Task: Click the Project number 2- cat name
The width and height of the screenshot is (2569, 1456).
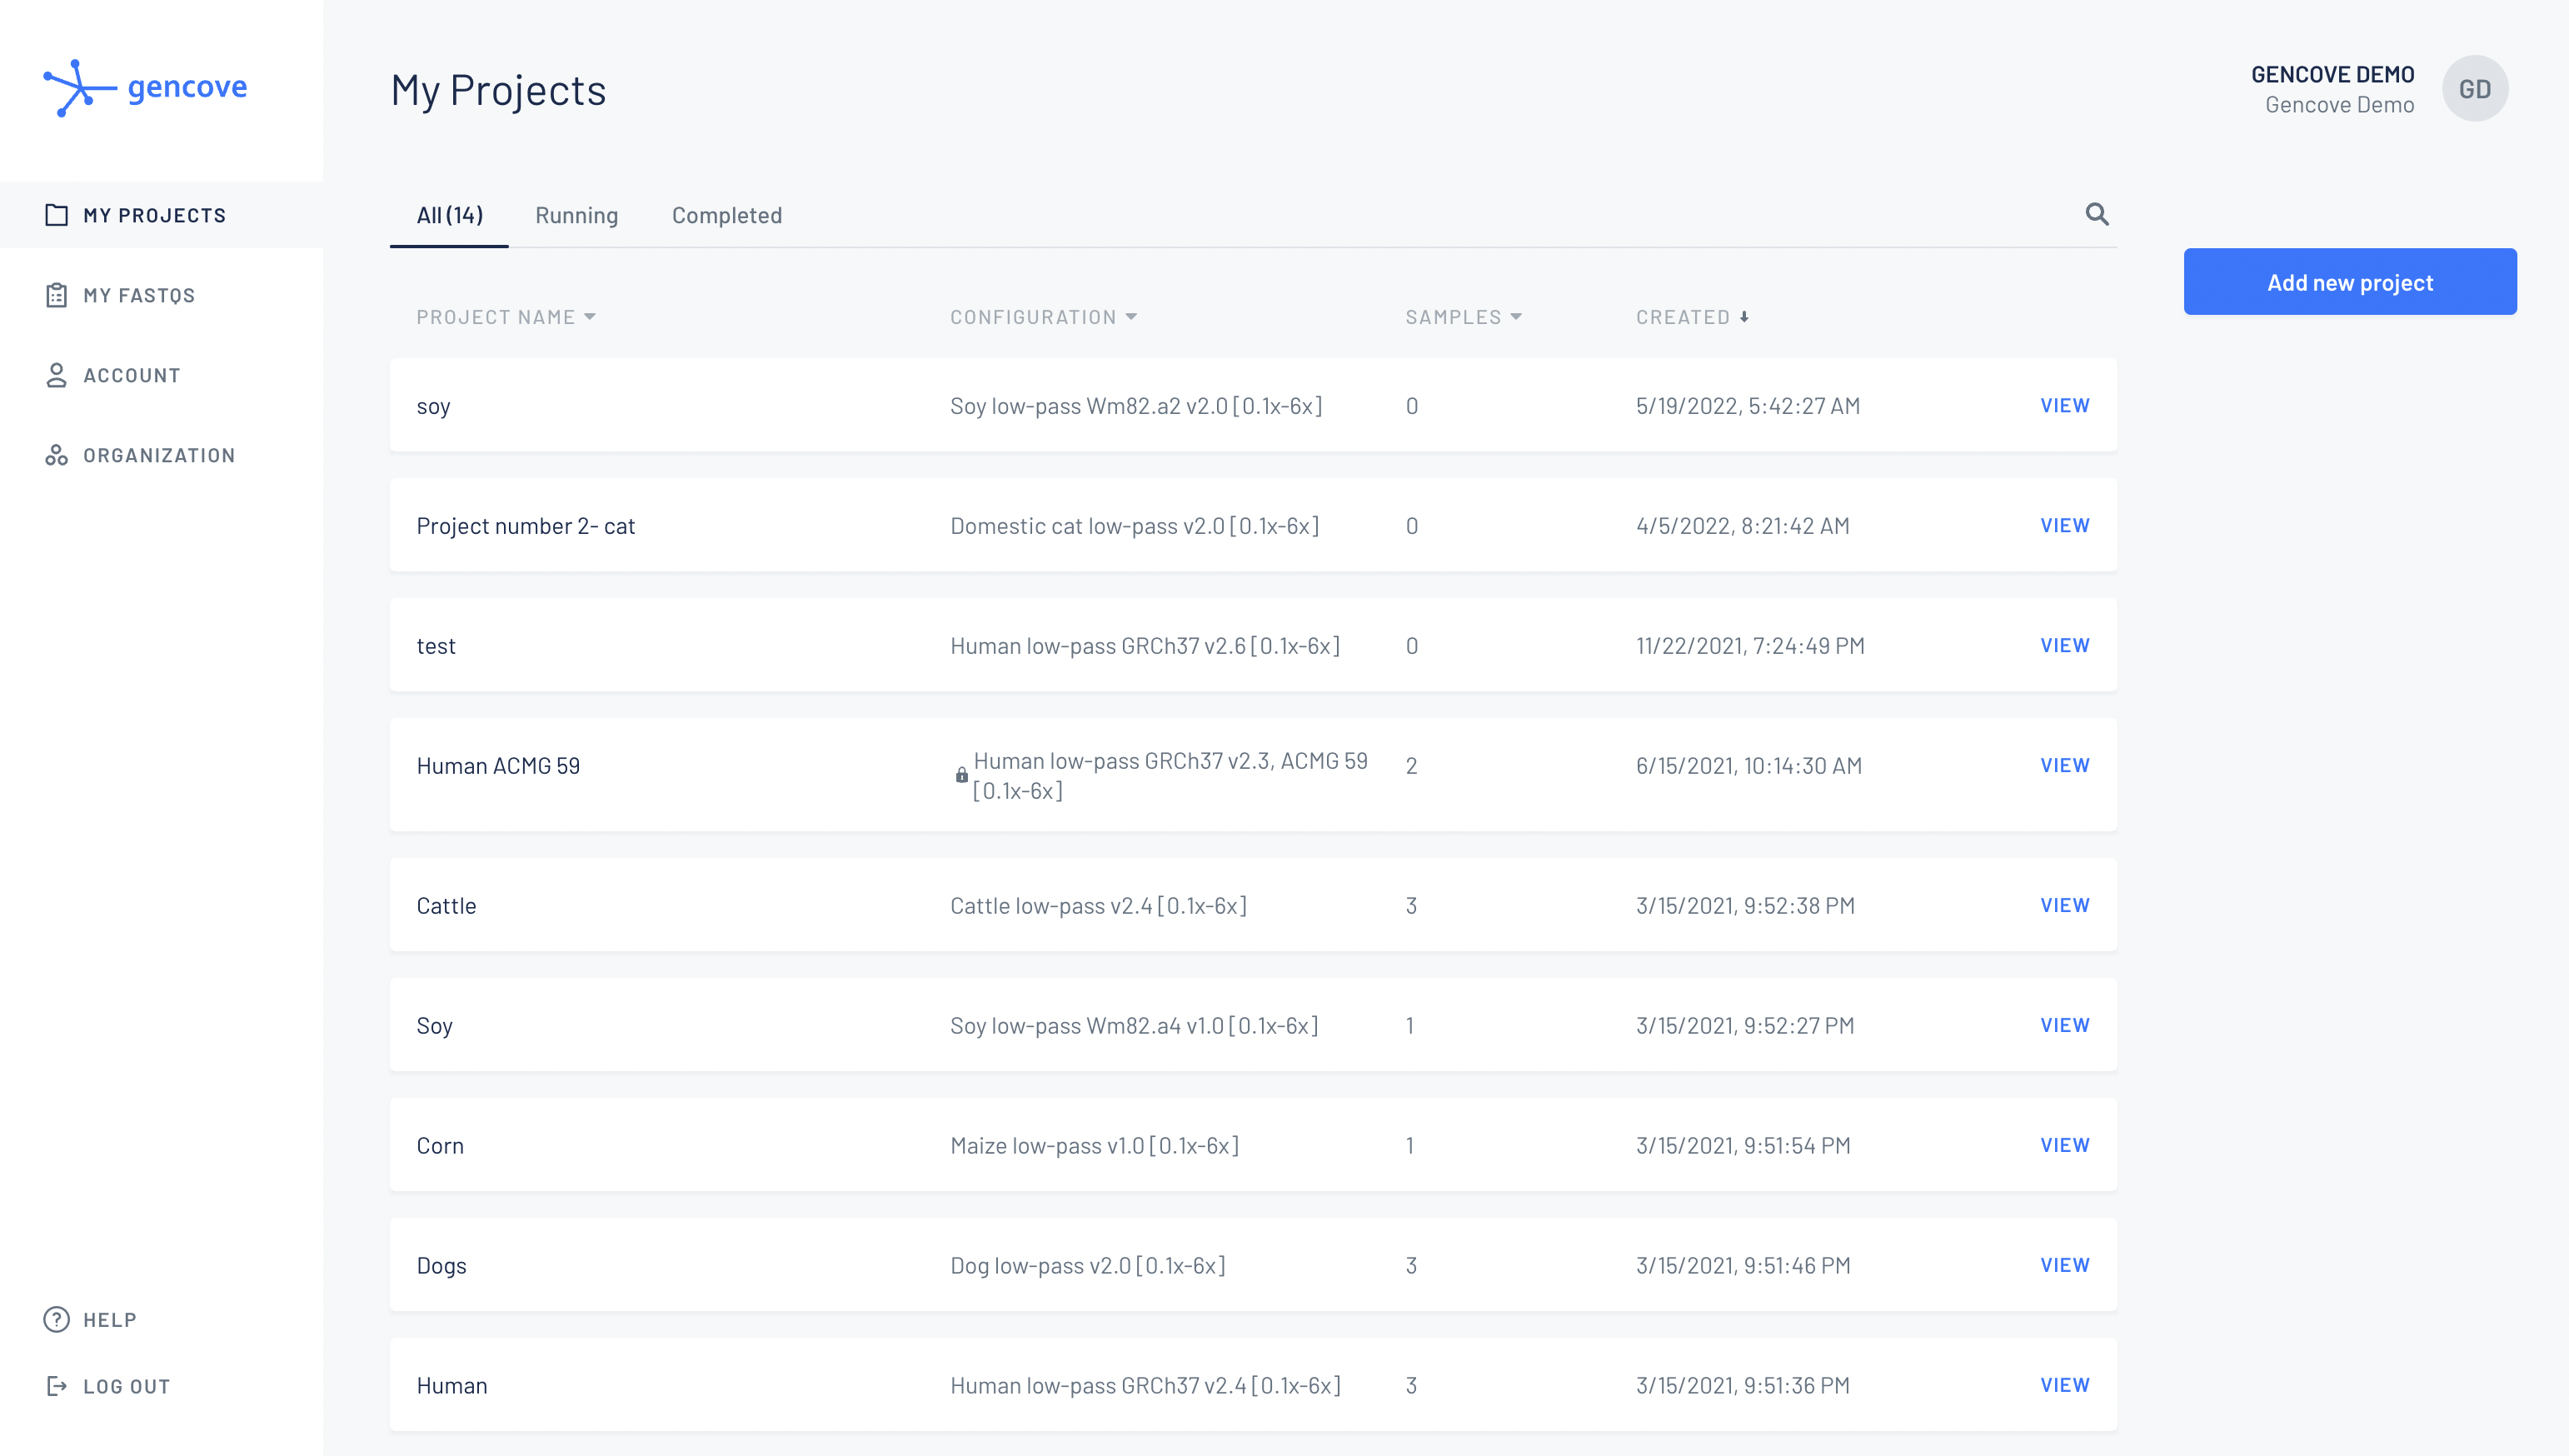Action: 525,526
